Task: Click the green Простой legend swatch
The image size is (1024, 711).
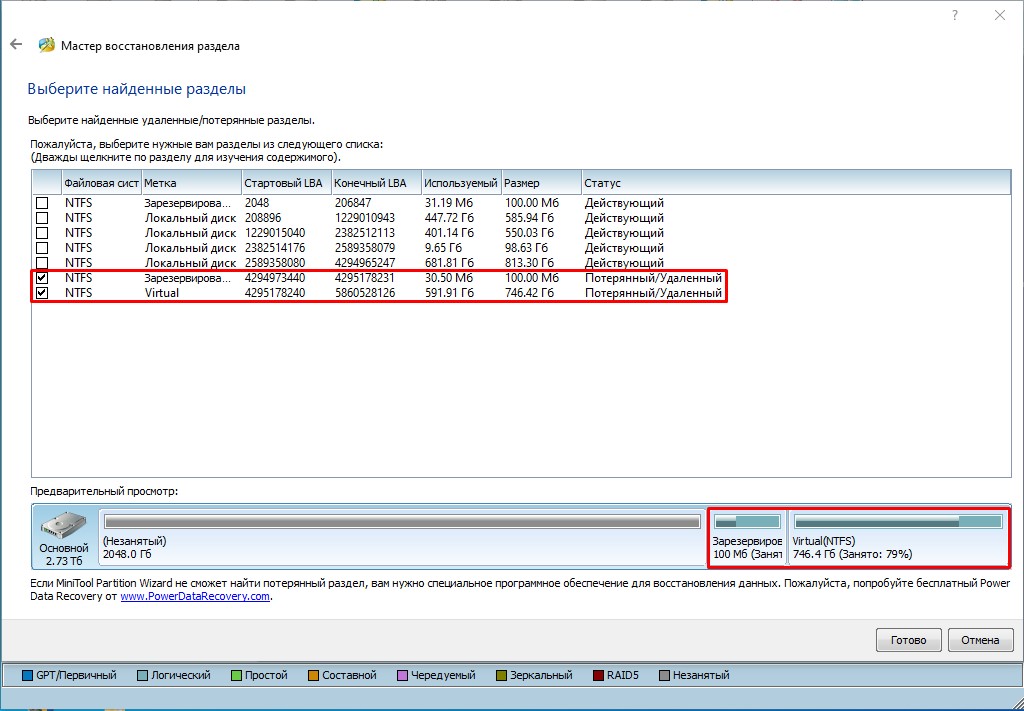Action: point(236,675)
